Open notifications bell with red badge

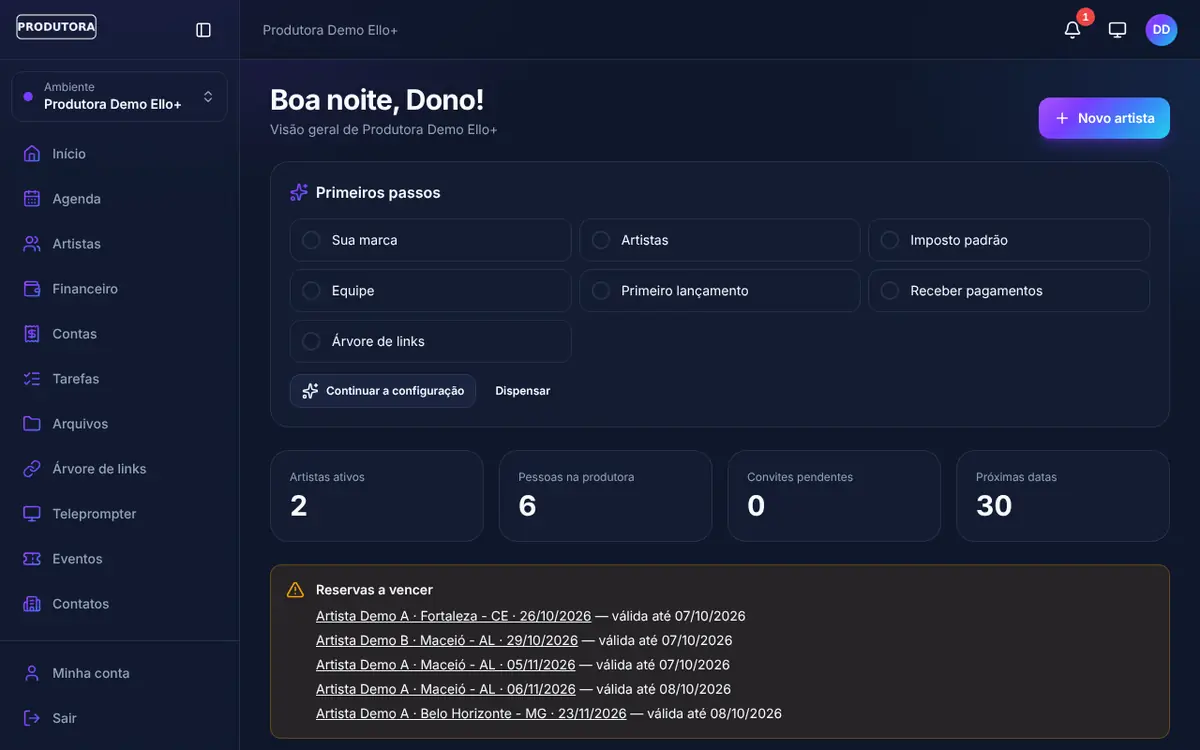1073,30
